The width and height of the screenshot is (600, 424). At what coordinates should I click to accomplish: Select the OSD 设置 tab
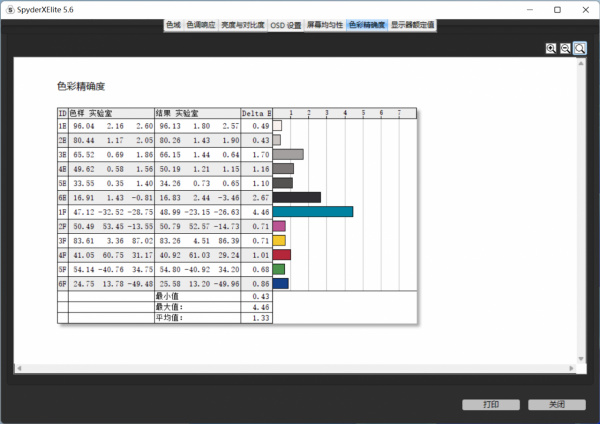point(286,25)
